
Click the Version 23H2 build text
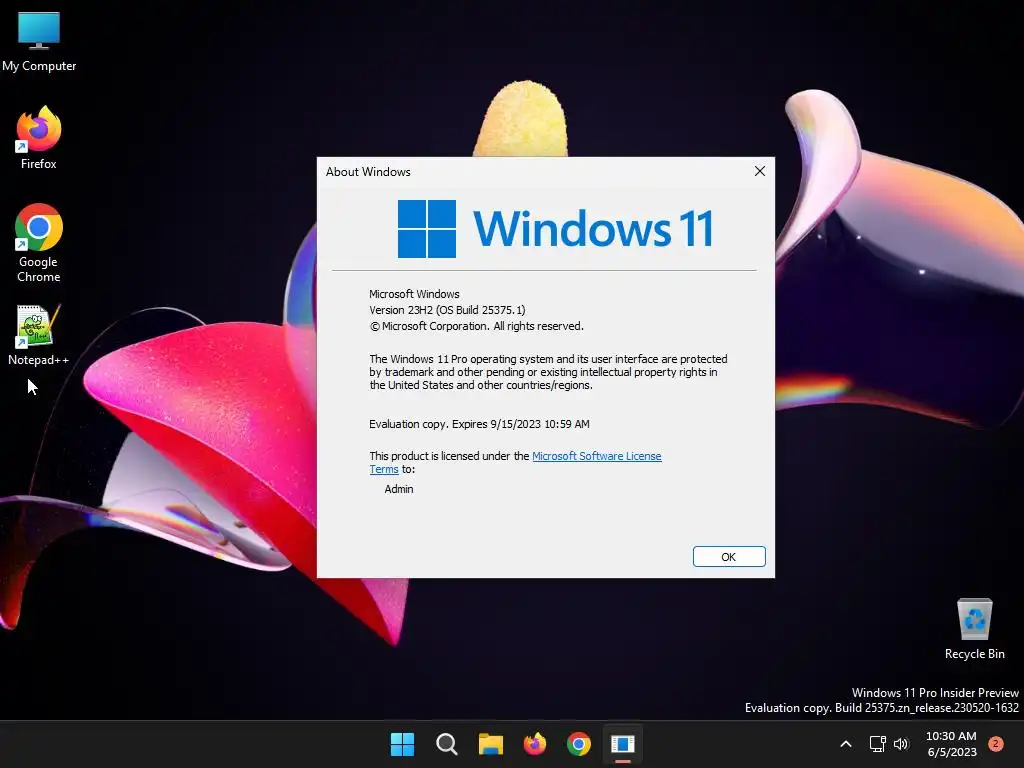point(447,310)
